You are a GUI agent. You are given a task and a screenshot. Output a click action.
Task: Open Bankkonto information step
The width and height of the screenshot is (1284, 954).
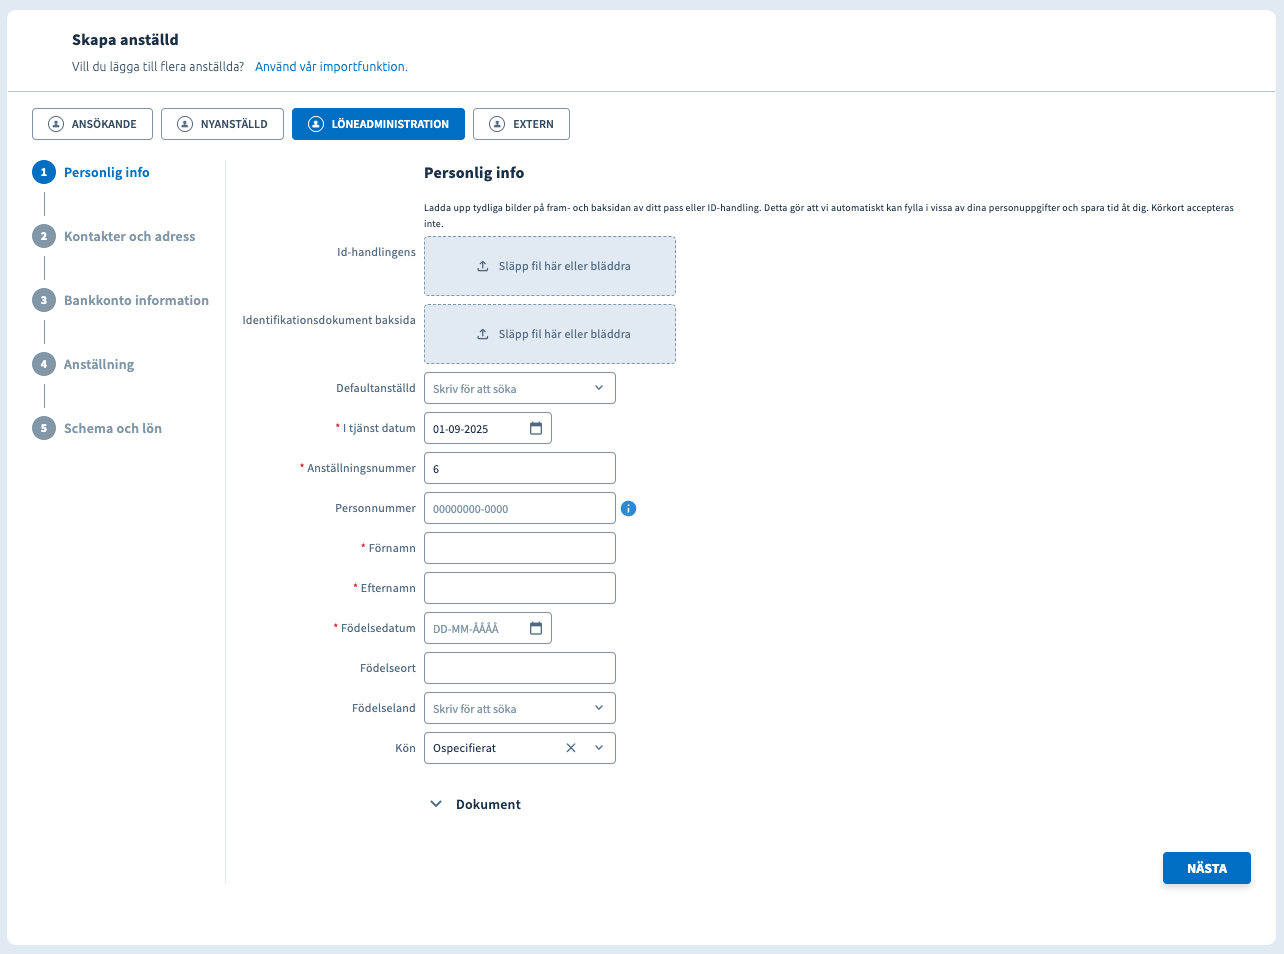click(x=136, y=300)
